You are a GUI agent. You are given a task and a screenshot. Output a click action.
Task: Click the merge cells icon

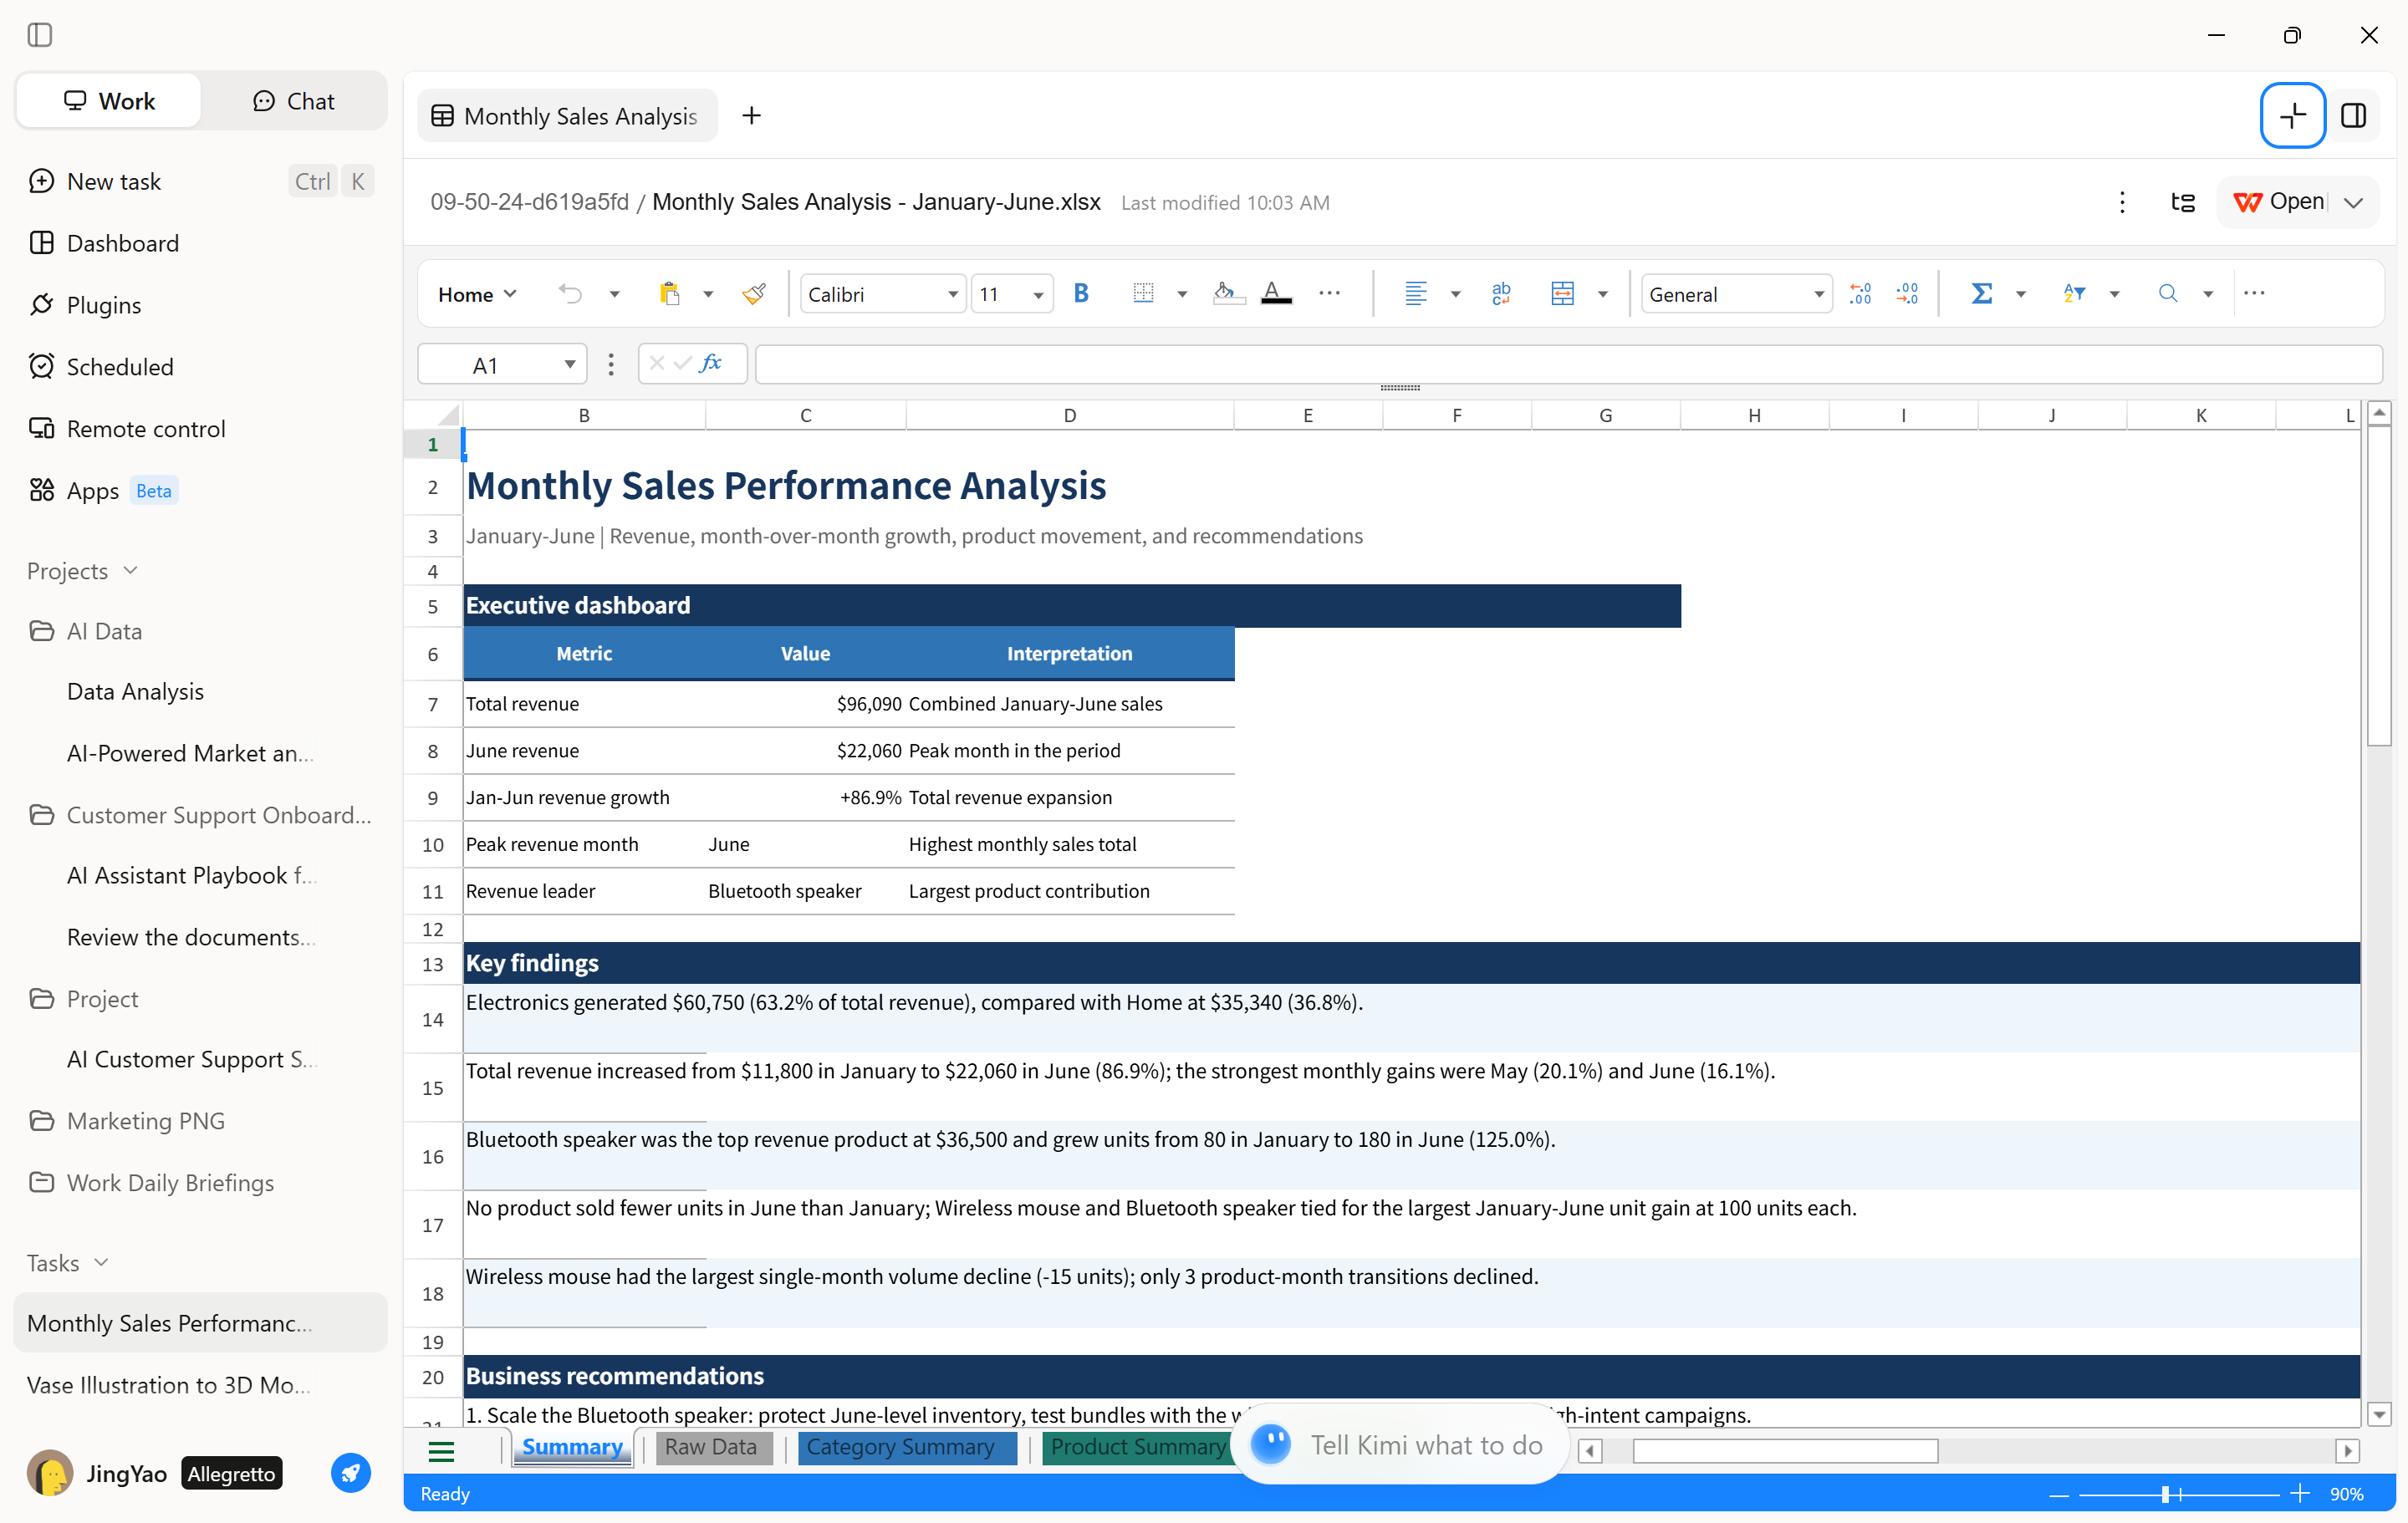[x=1562, y=294]
